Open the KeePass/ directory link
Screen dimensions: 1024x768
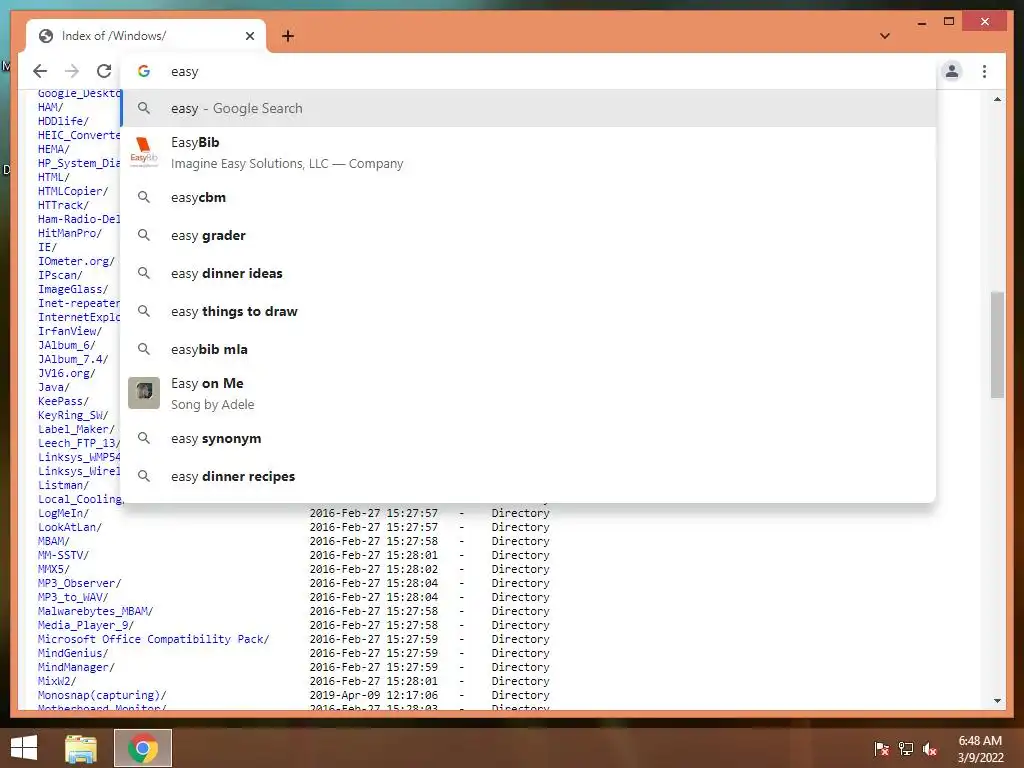click(x=63, y=402)
